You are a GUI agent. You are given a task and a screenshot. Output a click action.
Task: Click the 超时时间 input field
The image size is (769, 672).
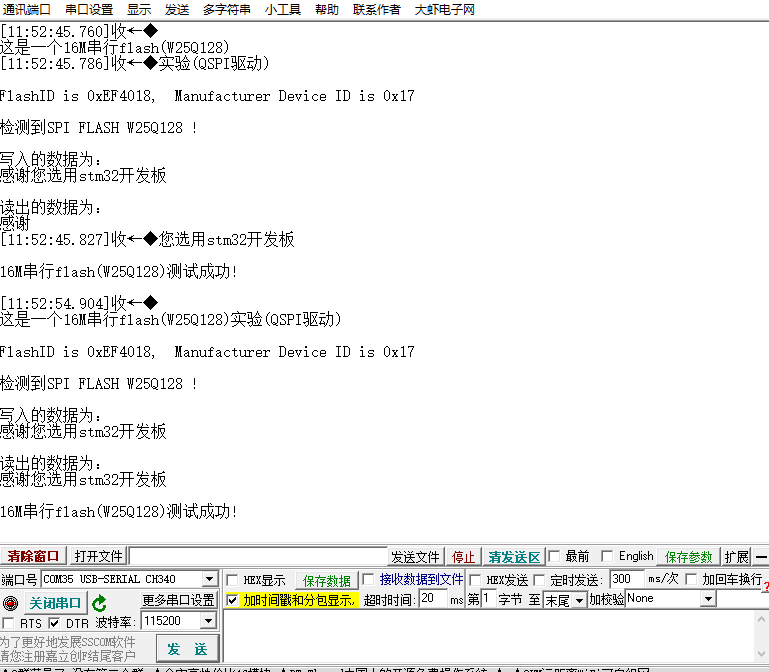432,599
